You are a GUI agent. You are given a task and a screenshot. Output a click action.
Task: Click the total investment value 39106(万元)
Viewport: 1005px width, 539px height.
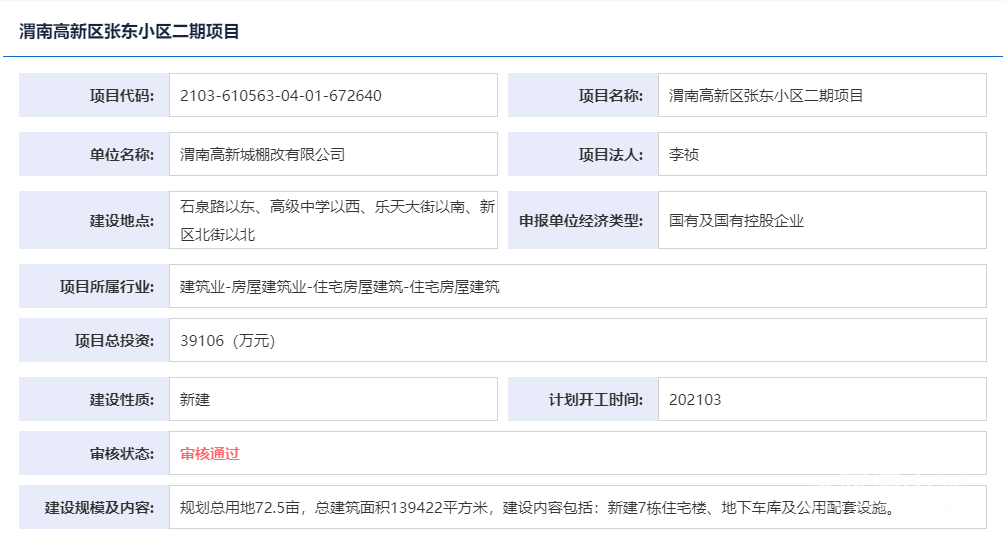point(227,341)
